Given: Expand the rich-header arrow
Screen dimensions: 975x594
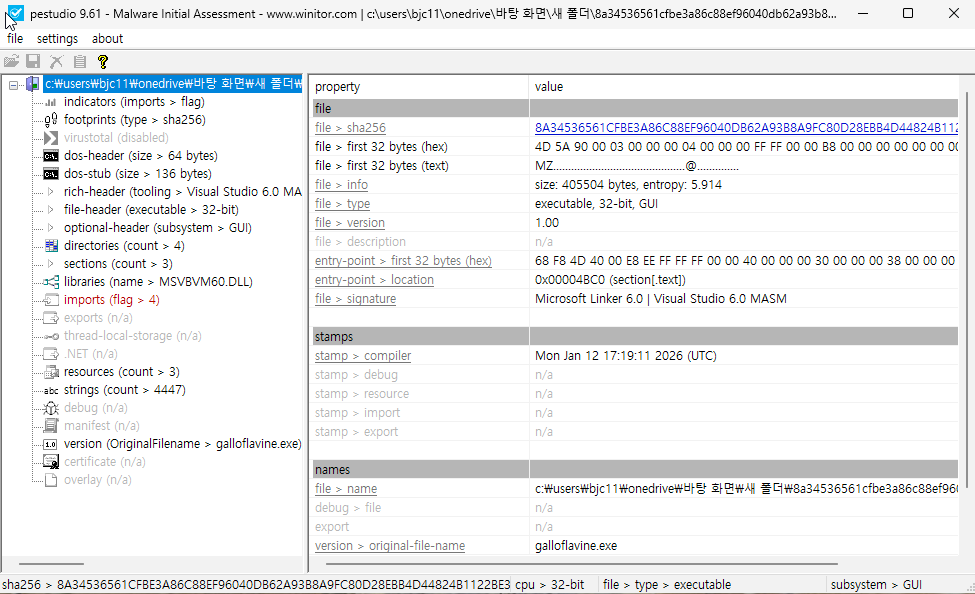Looking at the screenshot, I should (x=51, y=192).
